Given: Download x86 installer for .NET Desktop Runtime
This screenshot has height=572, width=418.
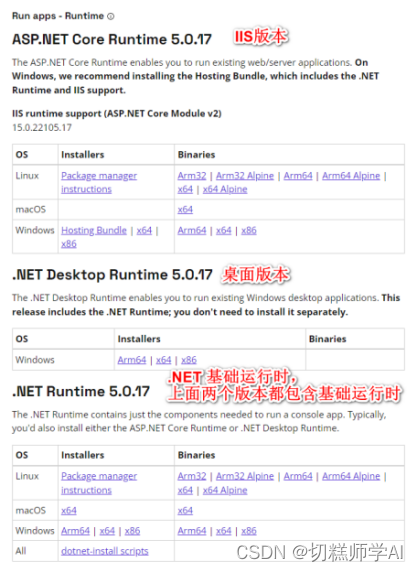Looking at the screenshot, I should (x=189, y=360).
